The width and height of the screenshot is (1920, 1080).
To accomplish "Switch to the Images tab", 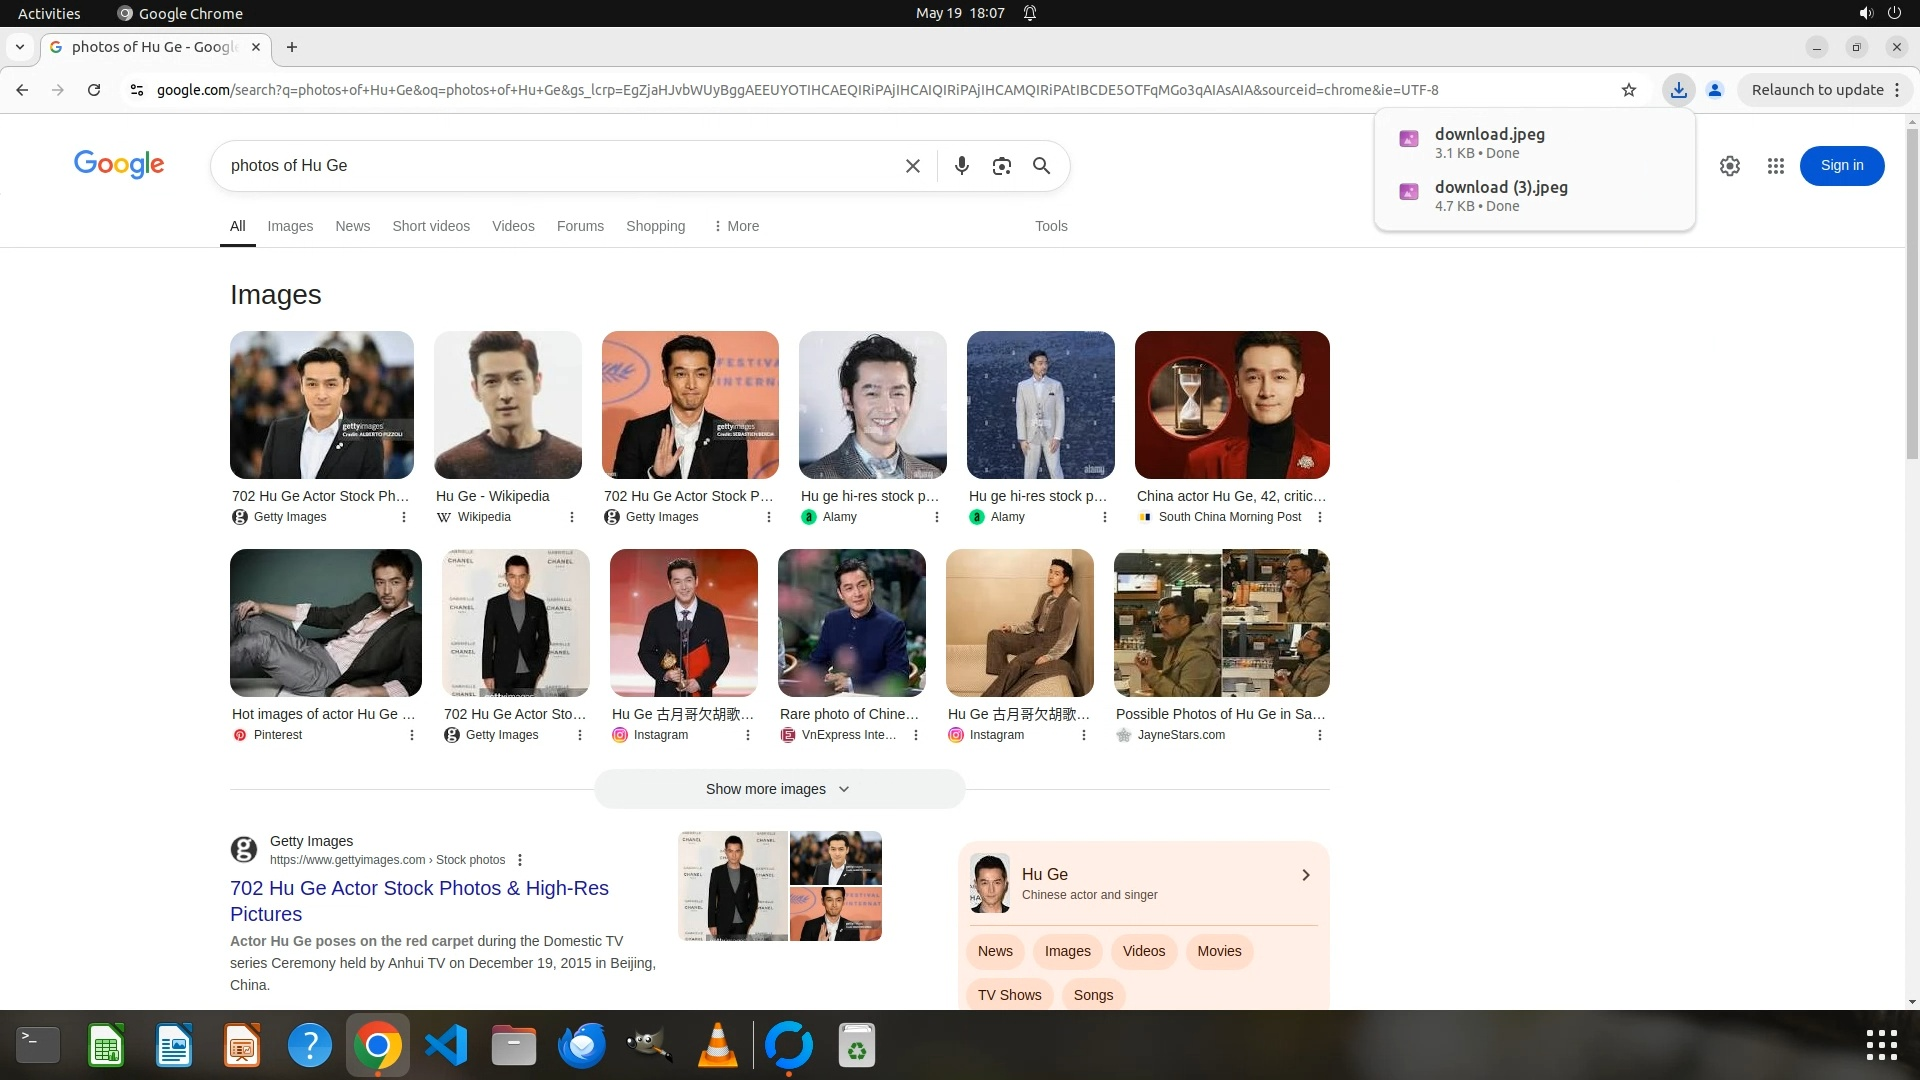I will [290, 226].
